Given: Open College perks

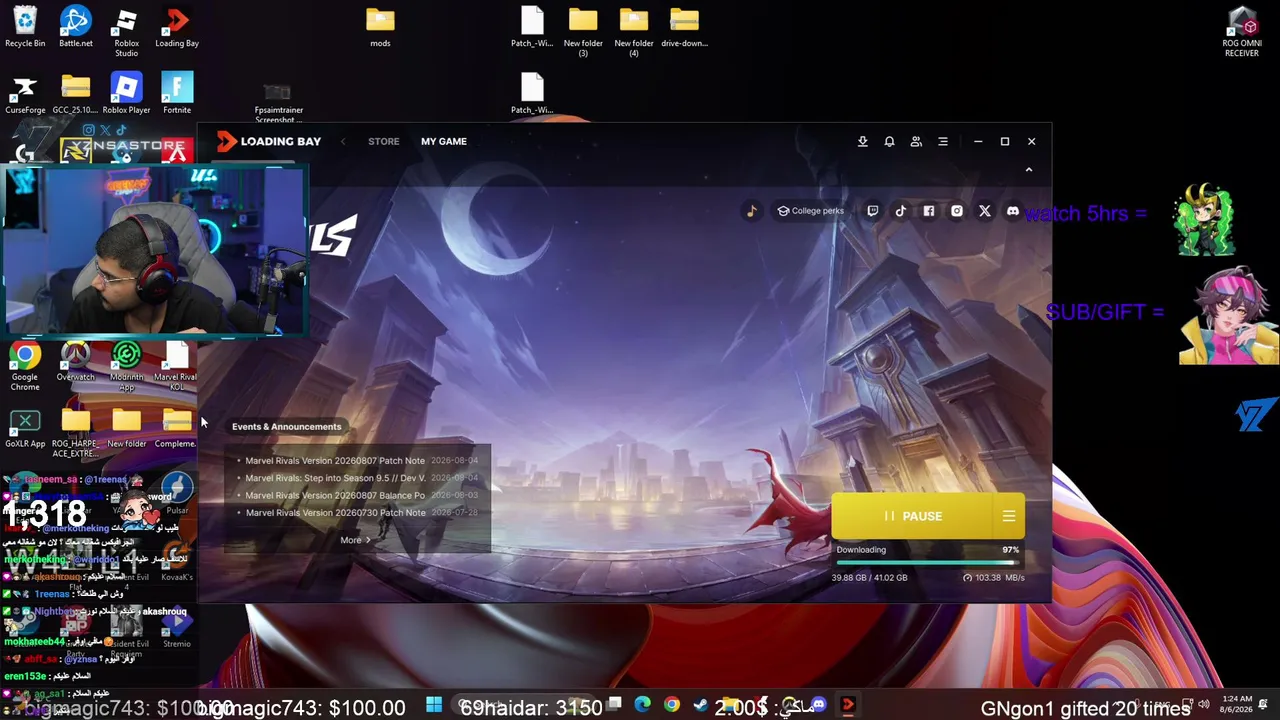Looking at the screenshot, I should 811,211.
